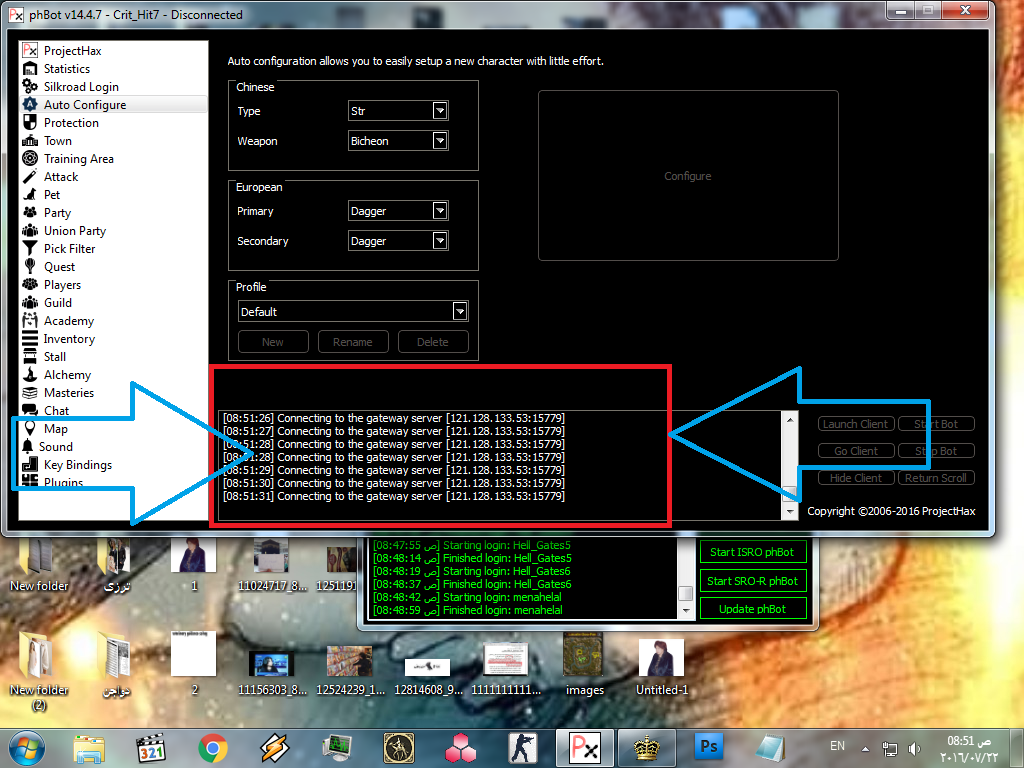1024x768 pixels.
Task: Click the Pick Filter funnel icon
Action: click(30, 248)
